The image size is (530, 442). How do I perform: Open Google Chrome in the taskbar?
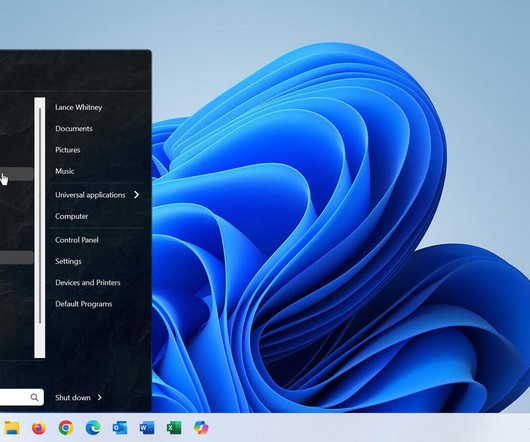(x=66, y=427)
